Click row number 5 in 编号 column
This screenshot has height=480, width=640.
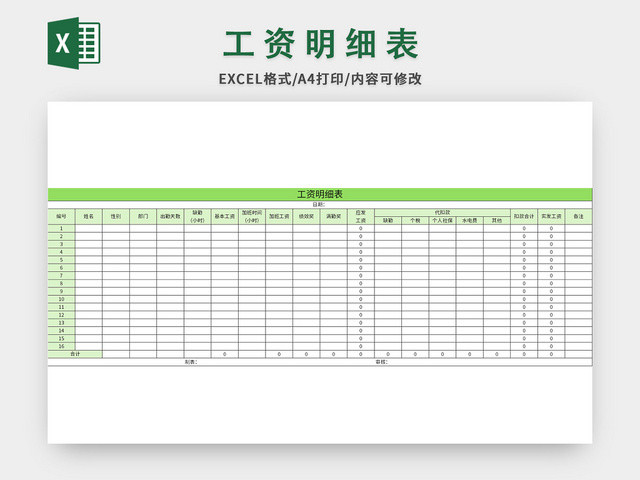coord(62,260)
